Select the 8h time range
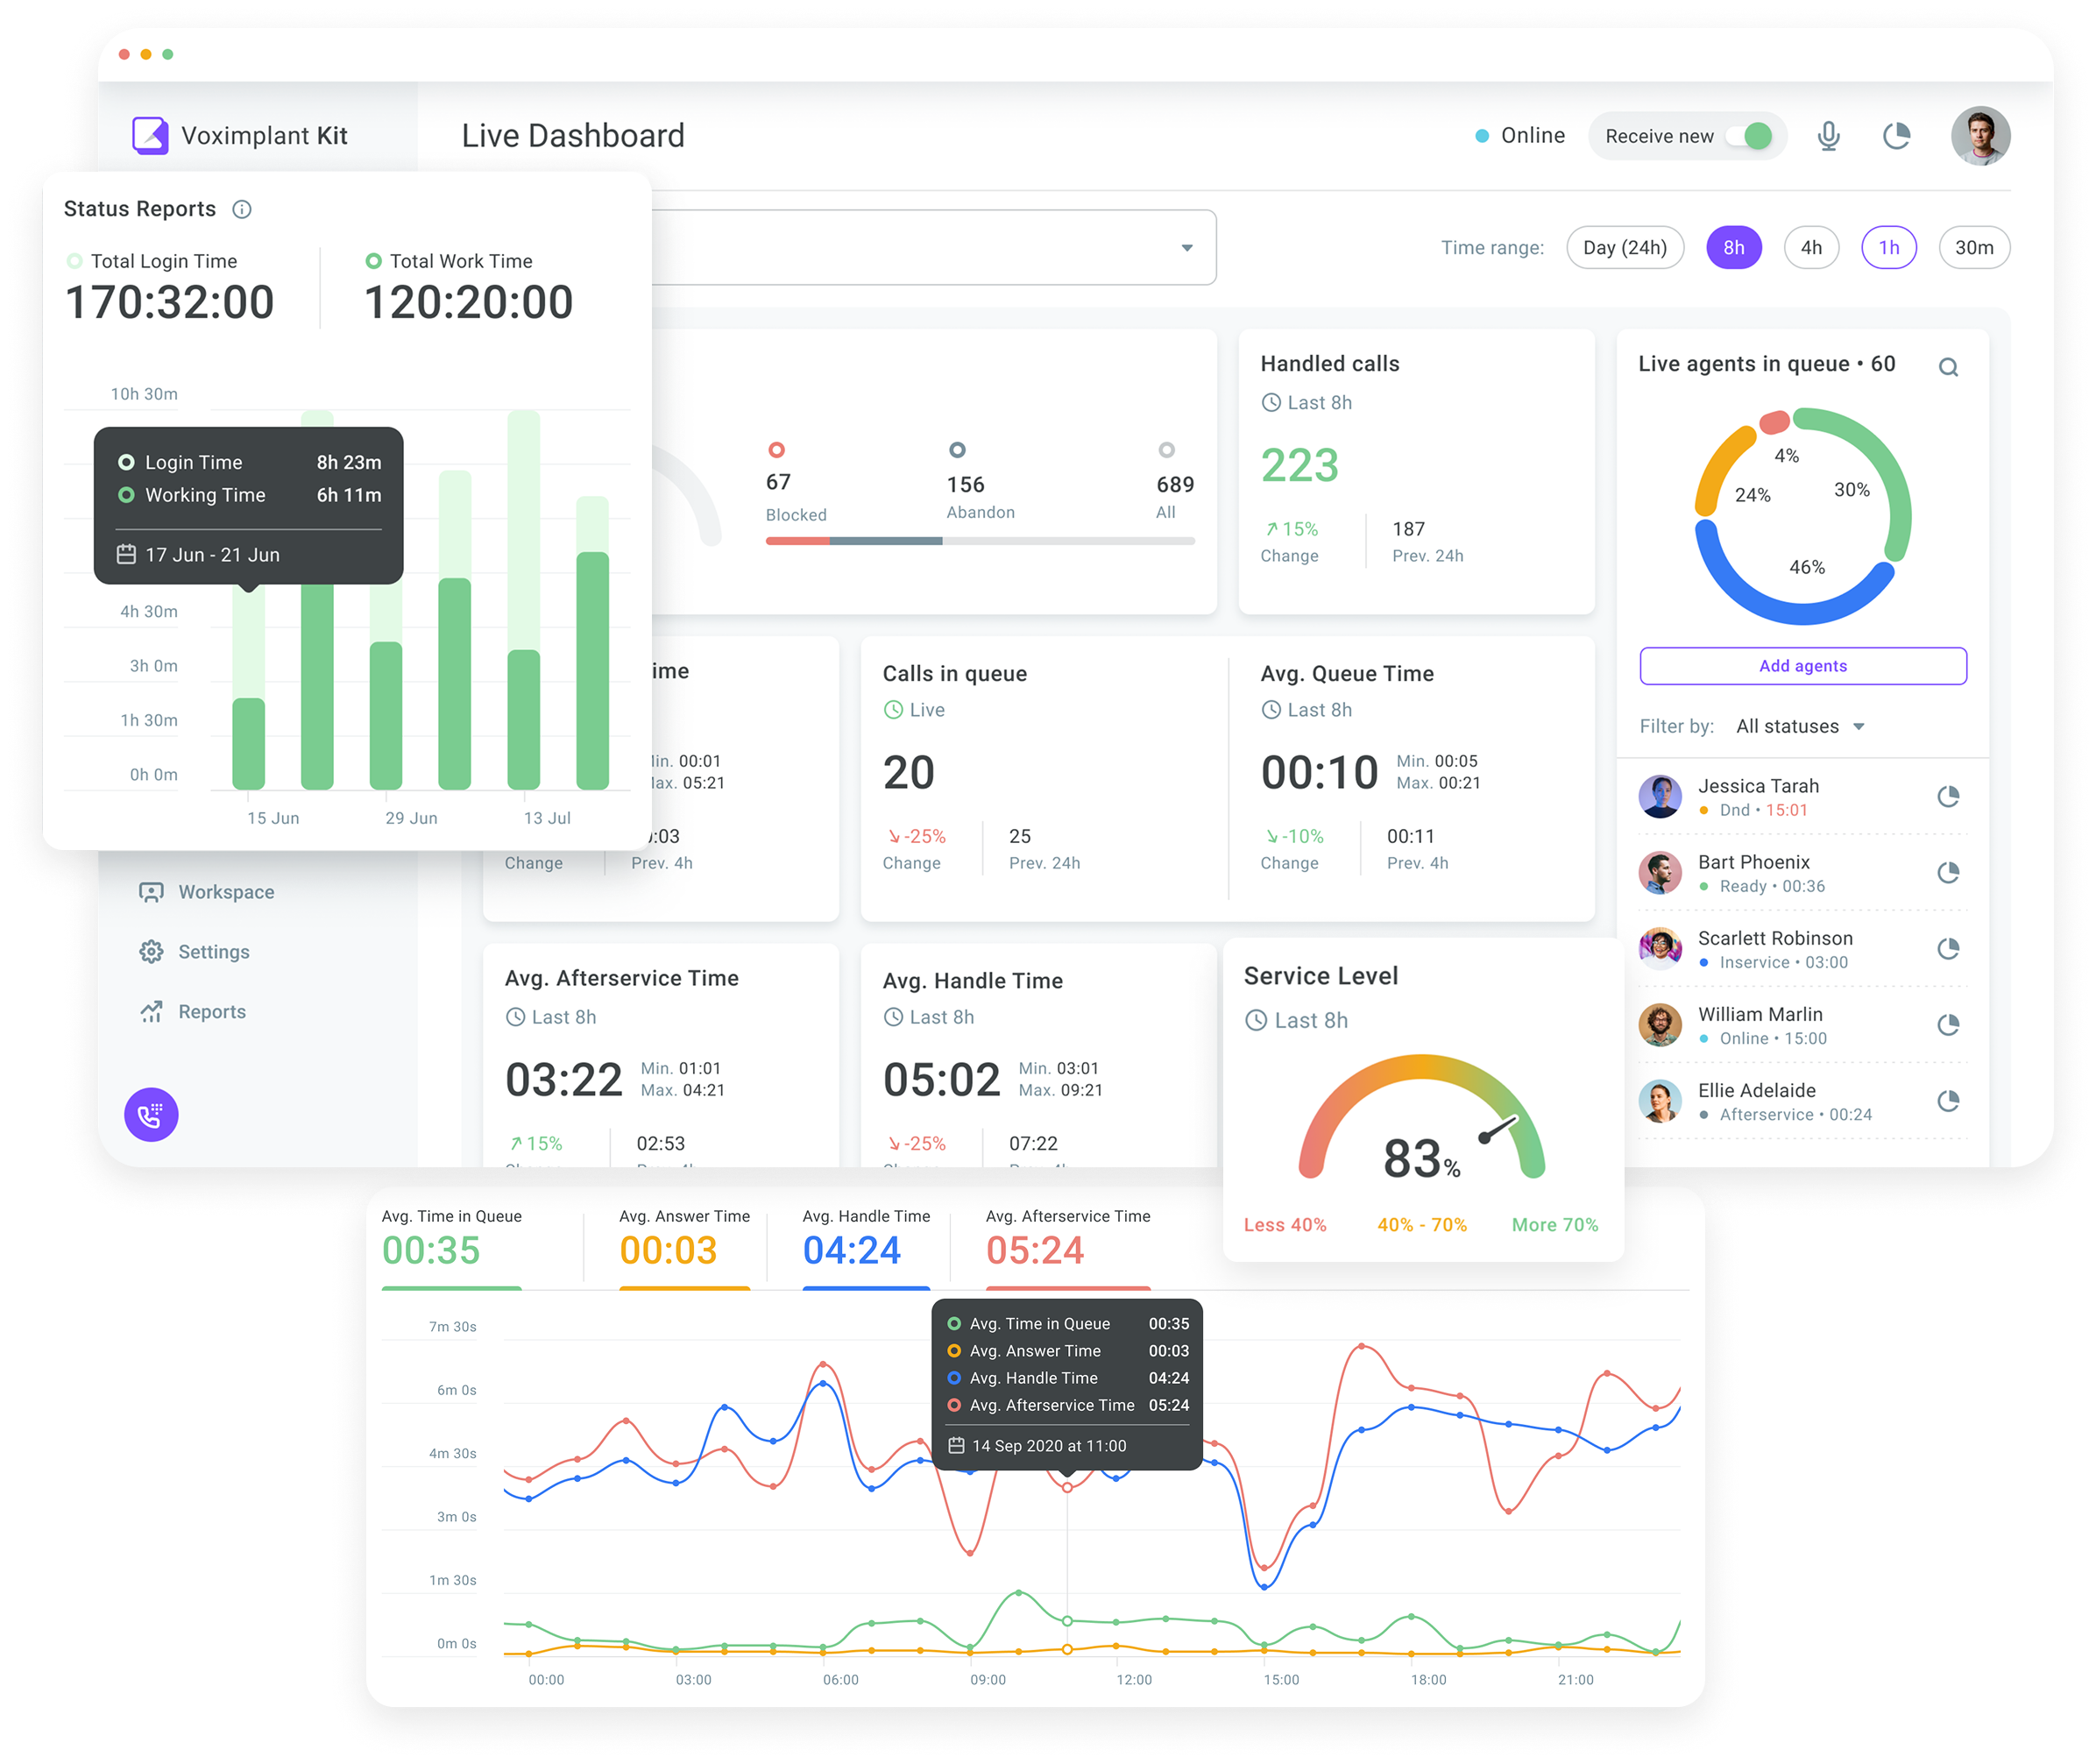Screen dimensions: 2096x1764 click(x=1733, y=247)
